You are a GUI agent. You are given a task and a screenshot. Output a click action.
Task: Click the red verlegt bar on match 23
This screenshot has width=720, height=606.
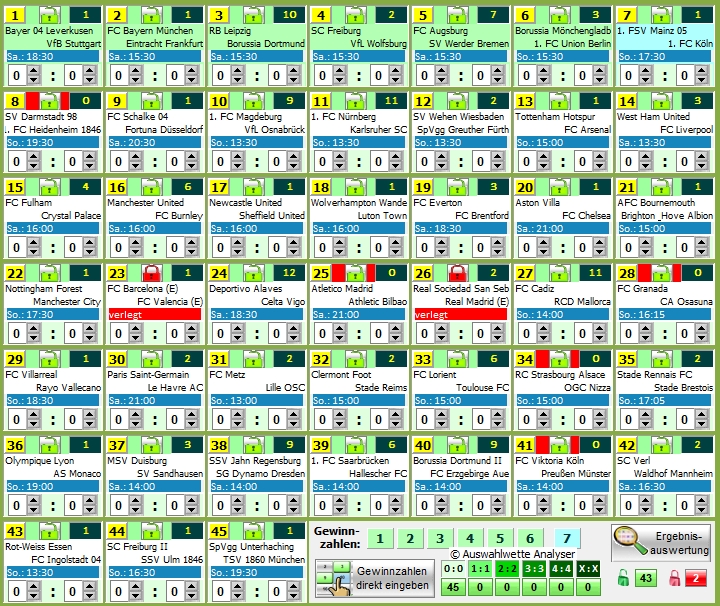click(x=155, y=314)
